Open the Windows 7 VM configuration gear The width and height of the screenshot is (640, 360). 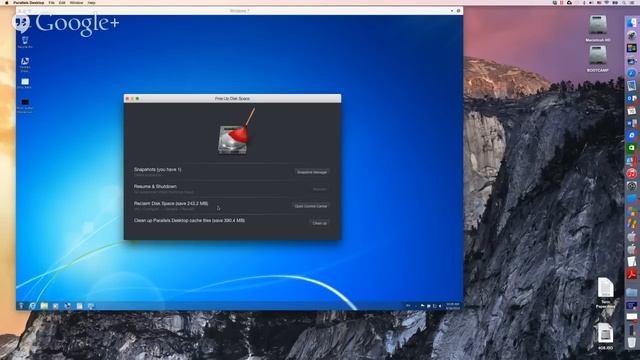458,11
